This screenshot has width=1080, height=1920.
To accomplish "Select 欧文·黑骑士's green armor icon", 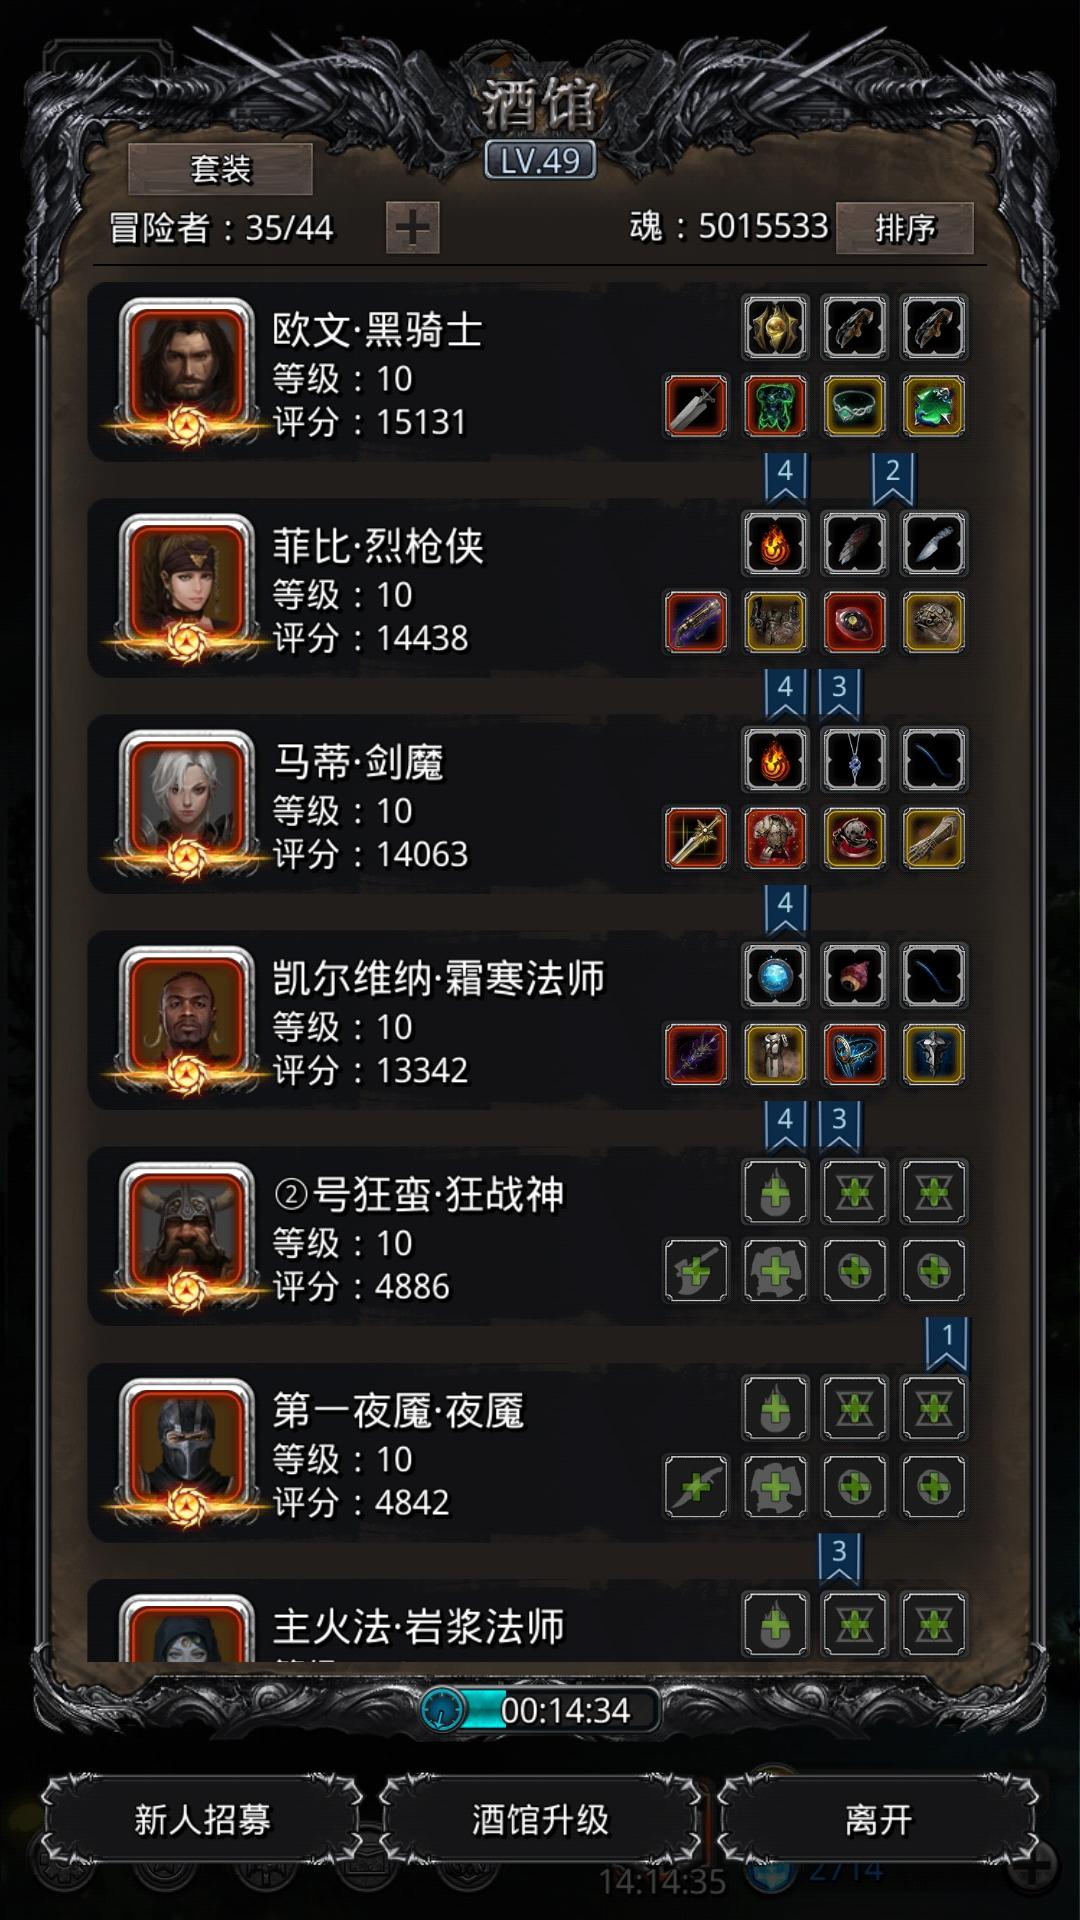I will pyautogui.click(x=775, y=406).
